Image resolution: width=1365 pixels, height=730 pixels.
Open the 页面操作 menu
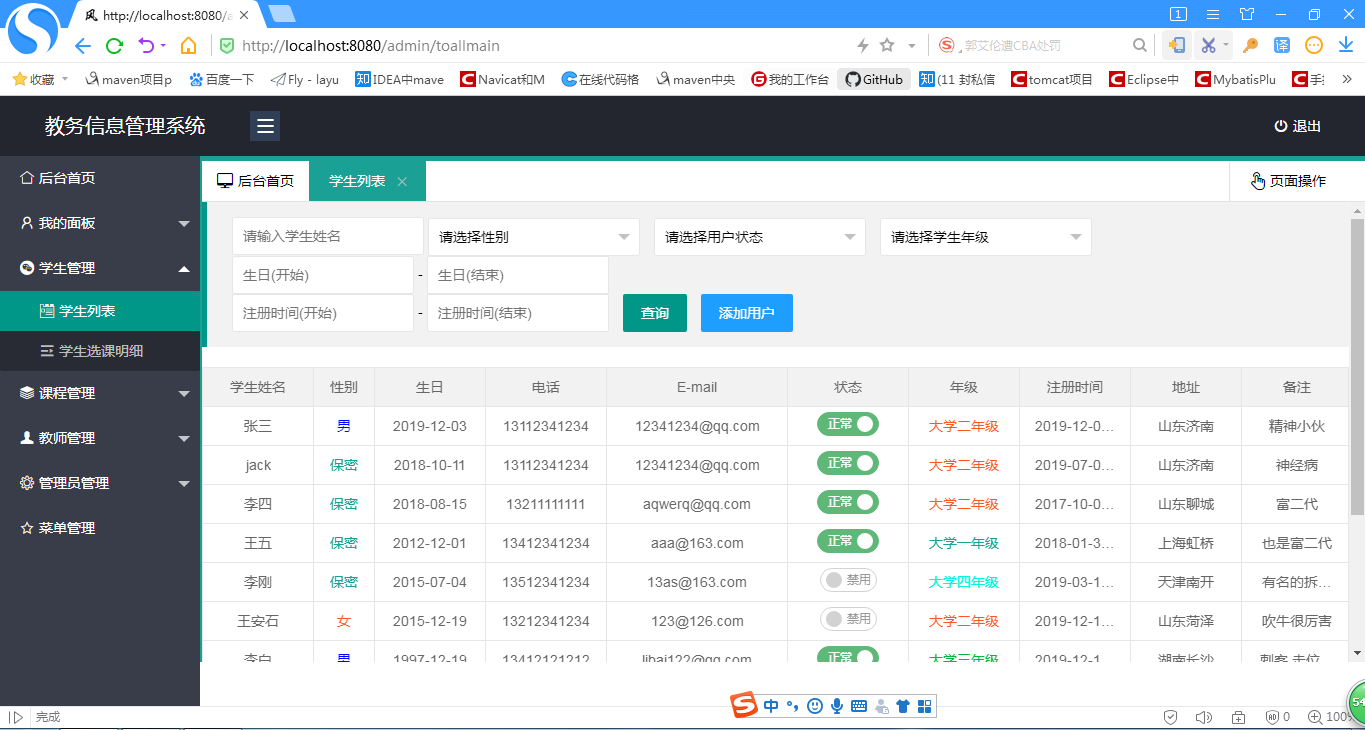click(x=1289, y=181)
